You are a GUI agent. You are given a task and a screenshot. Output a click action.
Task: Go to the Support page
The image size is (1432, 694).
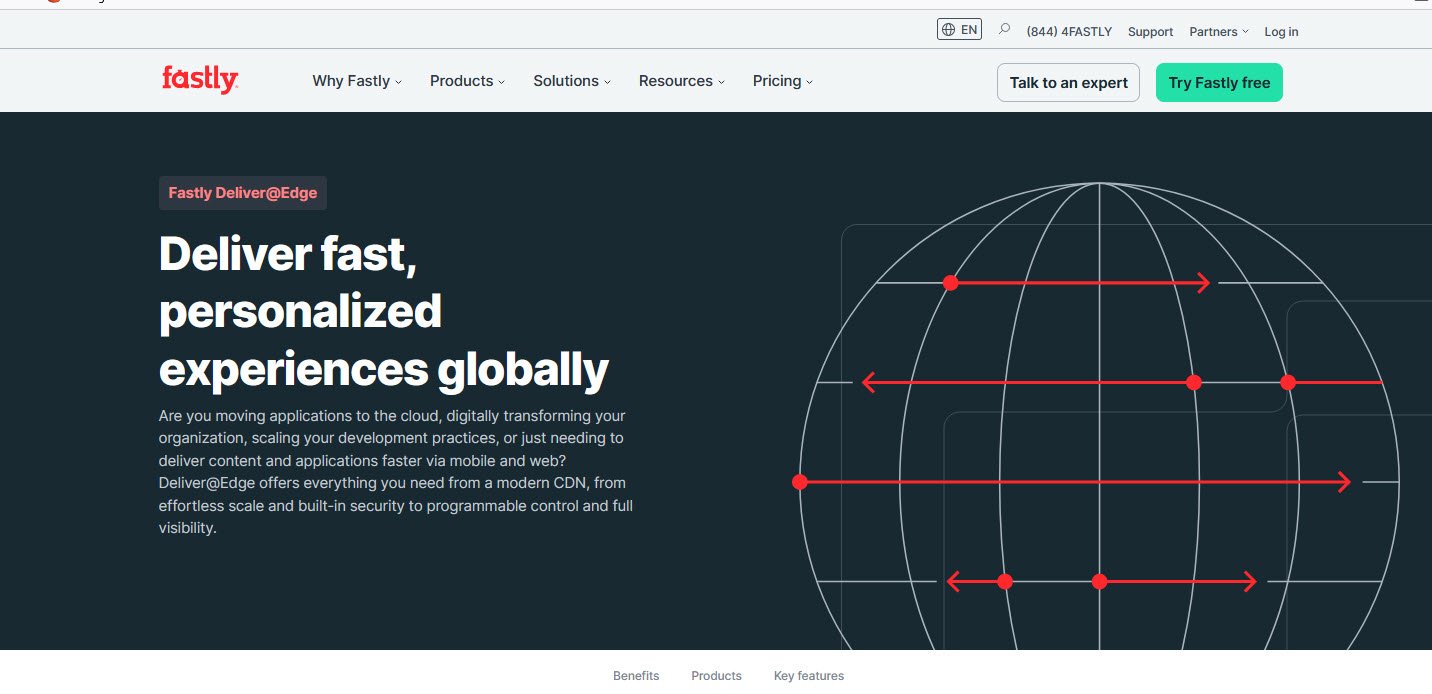[1150, 32]
